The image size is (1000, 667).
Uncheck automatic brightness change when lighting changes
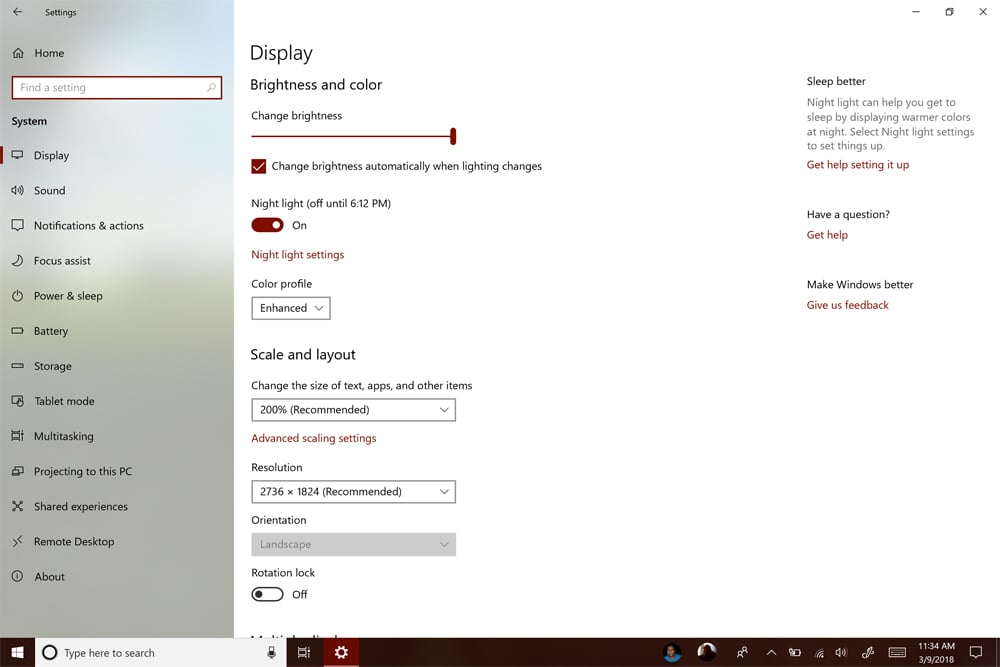click(258, 166)
